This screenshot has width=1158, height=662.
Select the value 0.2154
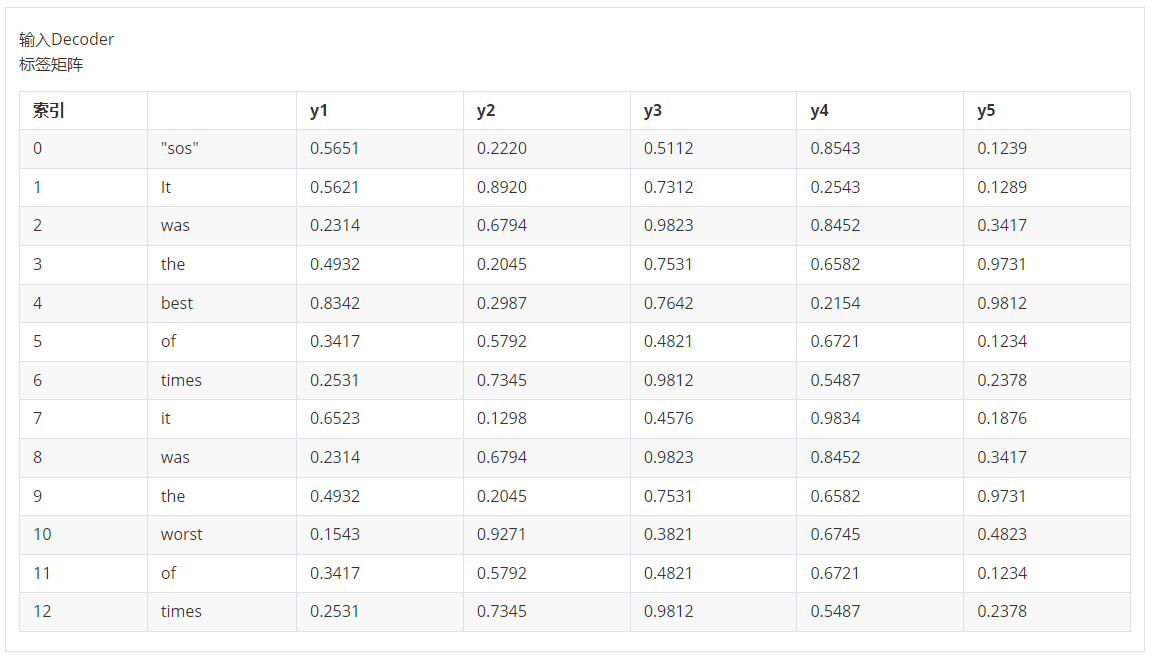[835, 303]
